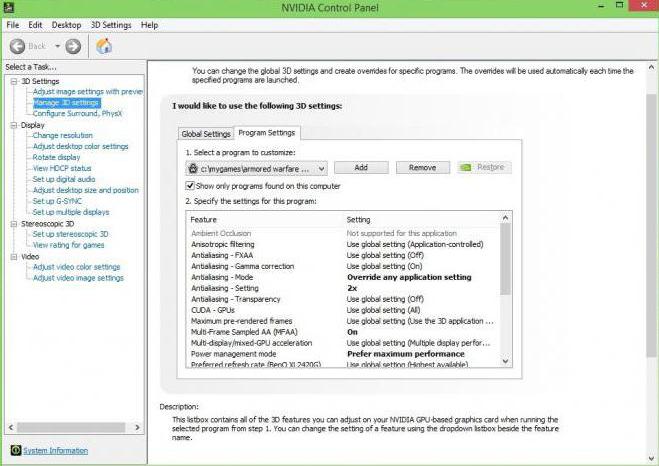Open Adjust video color settings
This screenshot has height=466, width=659.
[x=76, y=267]
